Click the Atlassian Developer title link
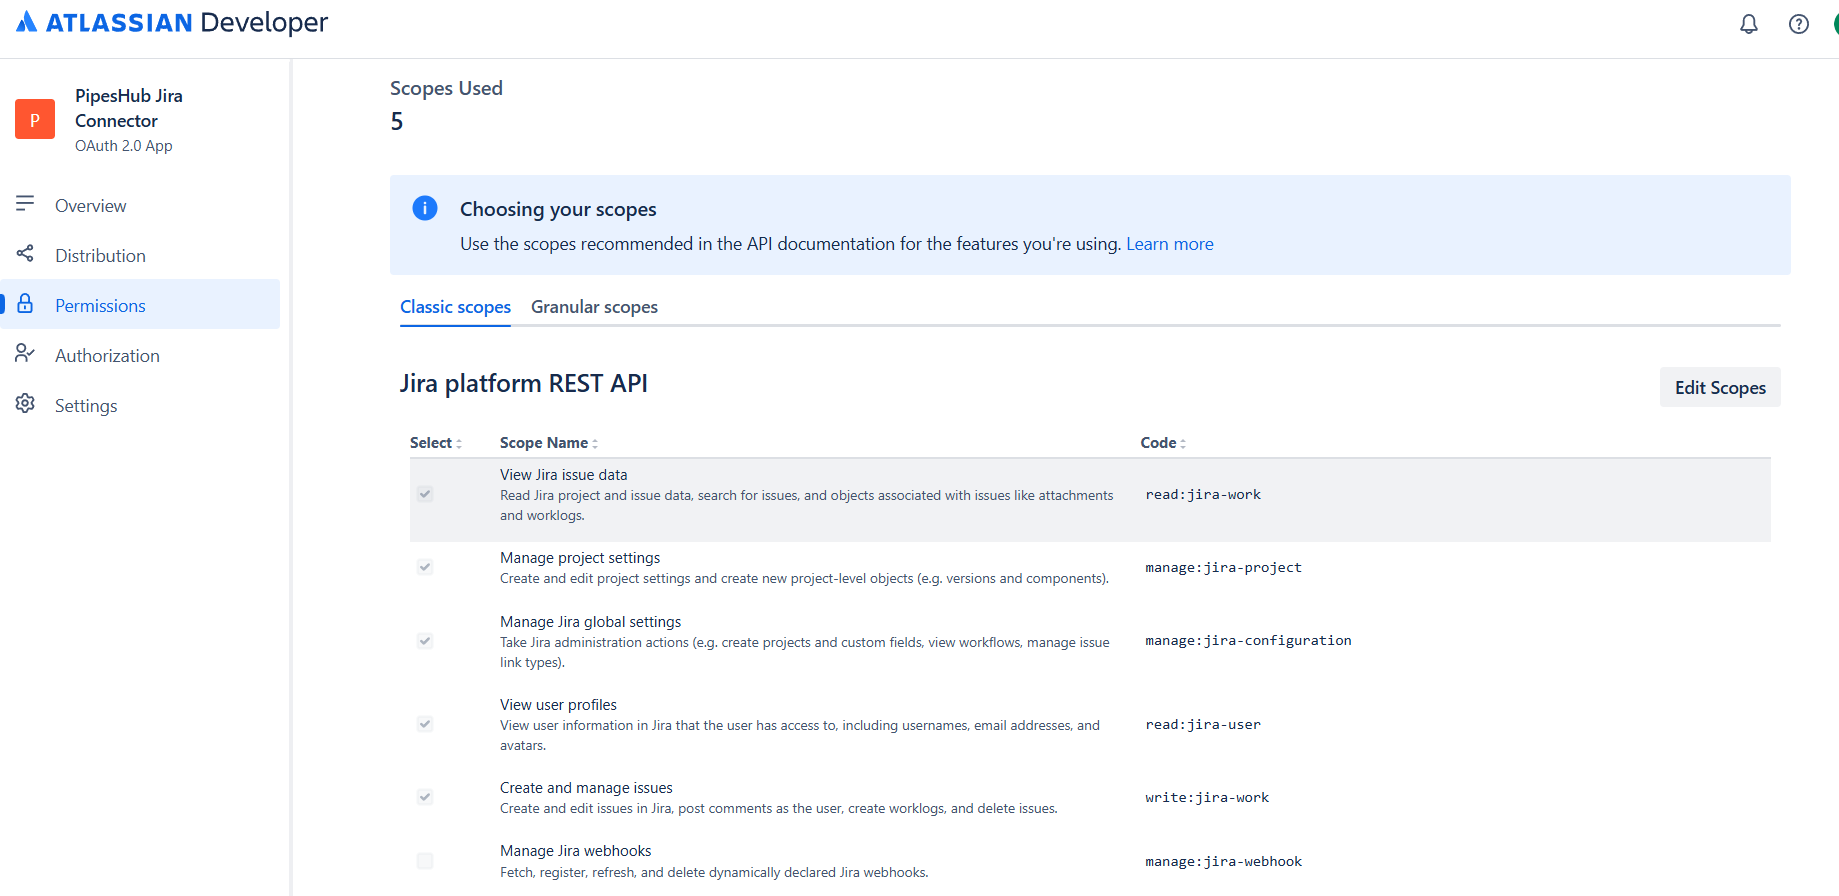1839x896 pixels. [172, 22]
